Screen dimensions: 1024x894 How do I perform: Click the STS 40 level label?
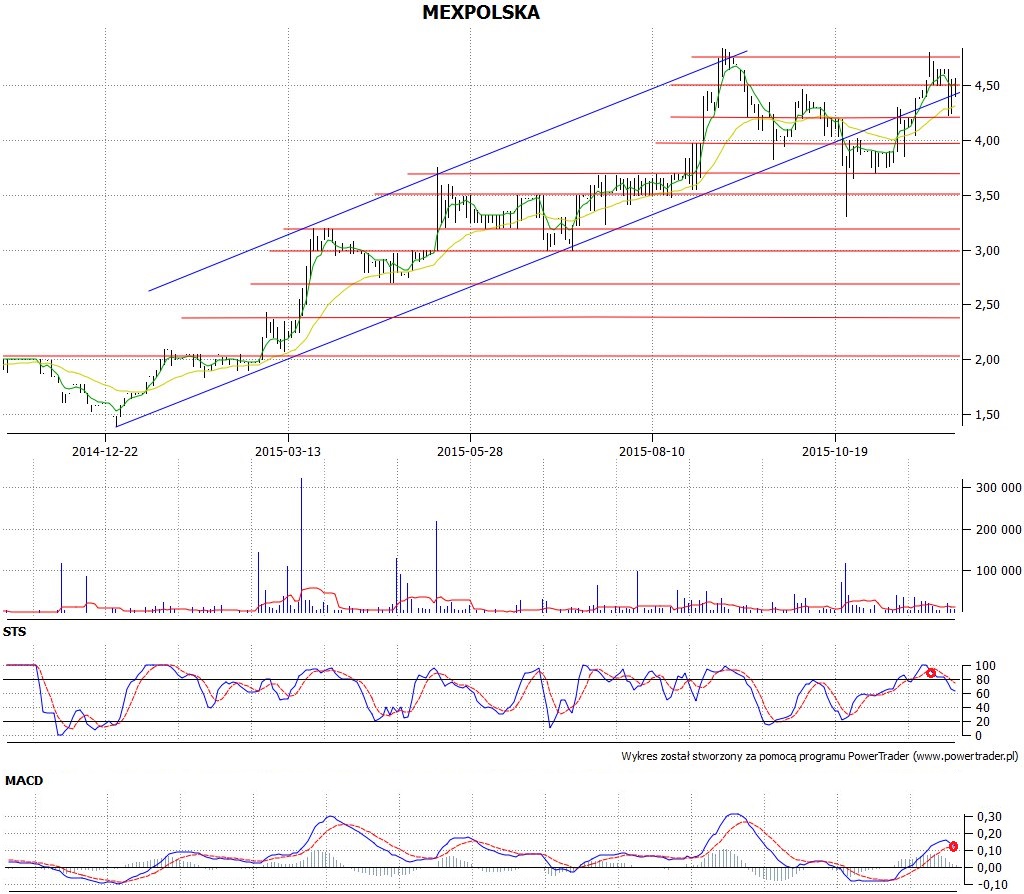pyautogui.click(x=982, y=707)
